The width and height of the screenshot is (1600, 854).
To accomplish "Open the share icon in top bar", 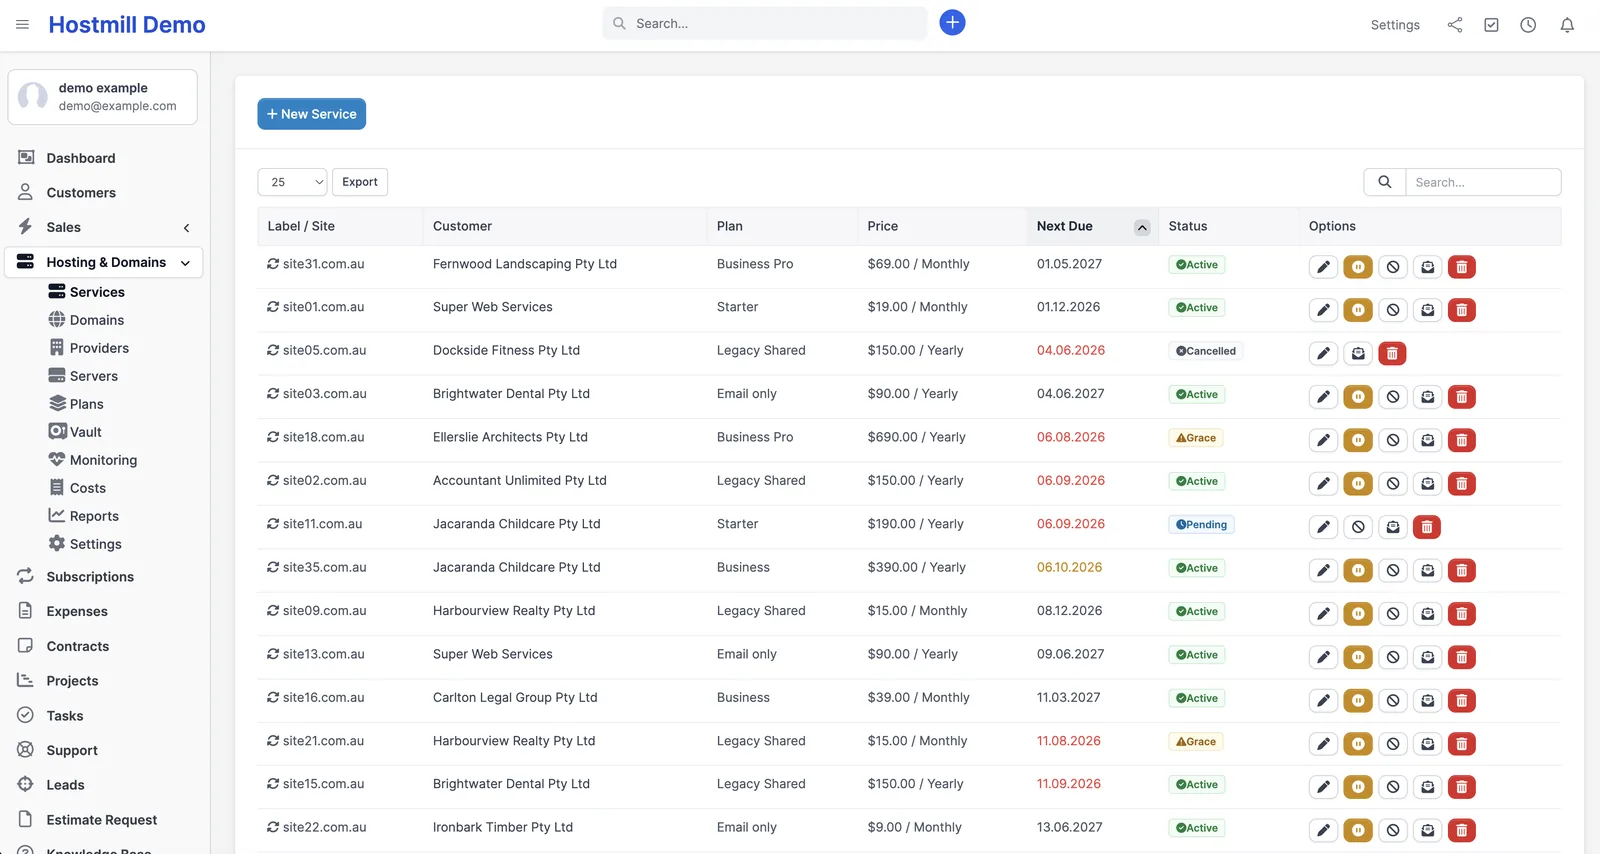I will (1454, 25).
